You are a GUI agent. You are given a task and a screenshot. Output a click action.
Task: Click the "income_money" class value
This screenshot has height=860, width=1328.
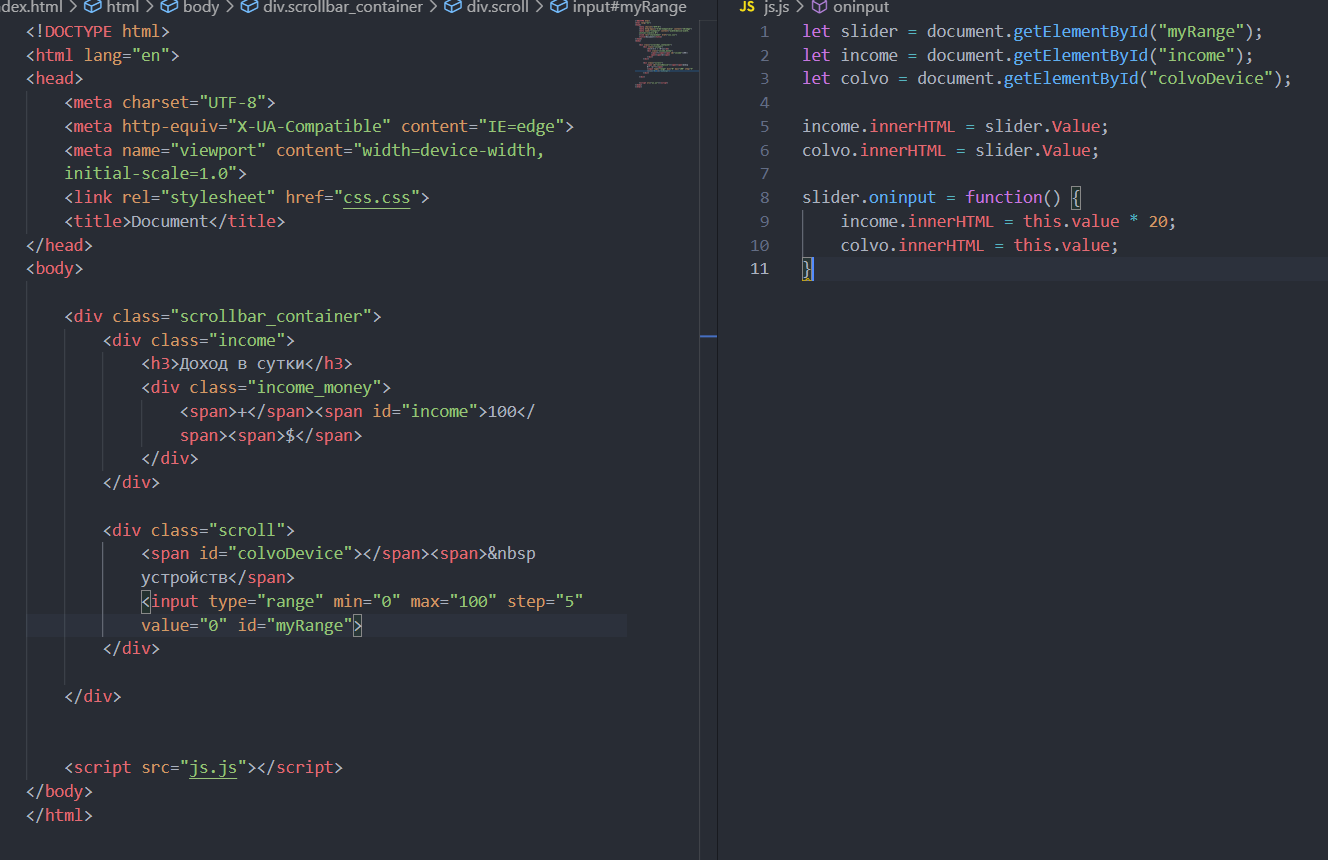tap(314, 387)
